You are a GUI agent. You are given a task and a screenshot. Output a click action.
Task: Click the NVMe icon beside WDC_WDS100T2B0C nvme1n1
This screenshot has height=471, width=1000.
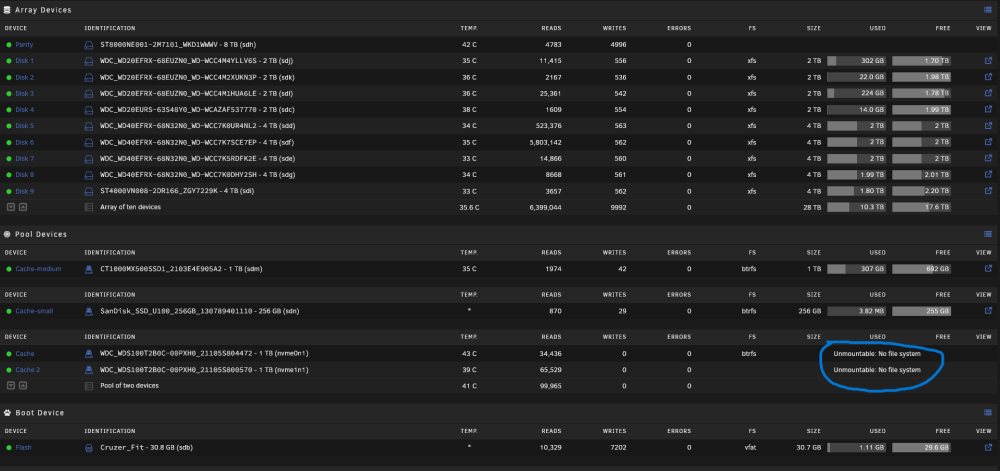(89, 370)
